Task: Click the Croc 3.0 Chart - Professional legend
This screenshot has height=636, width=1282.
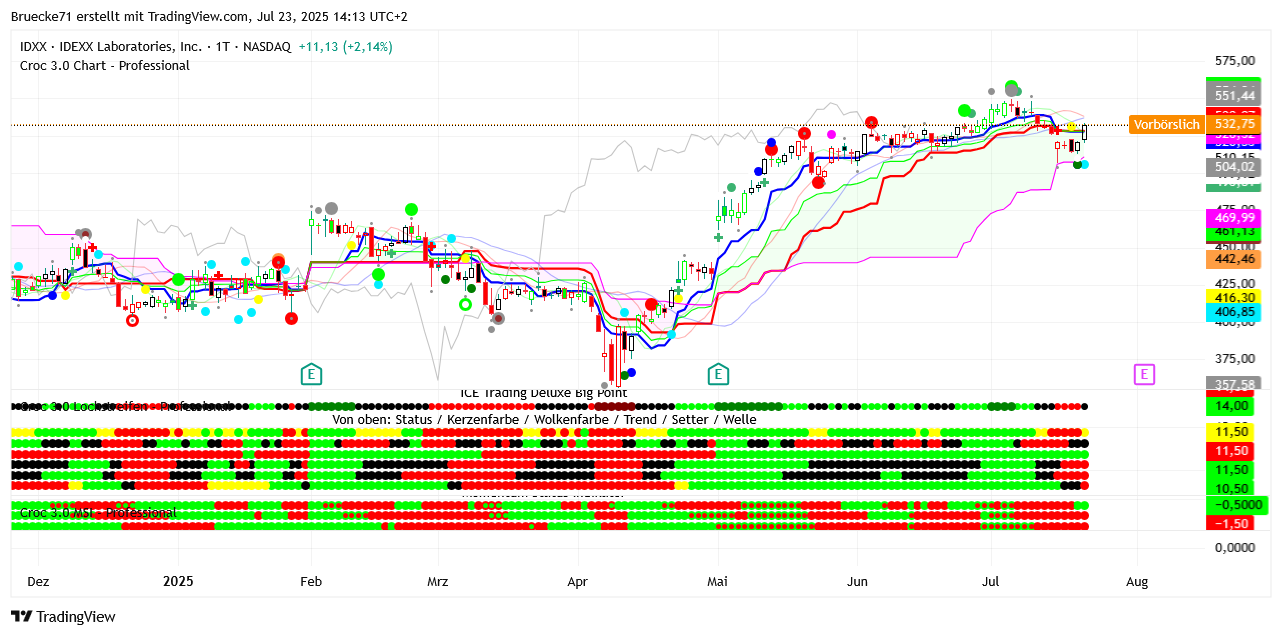Action: [x=105, y=66]
